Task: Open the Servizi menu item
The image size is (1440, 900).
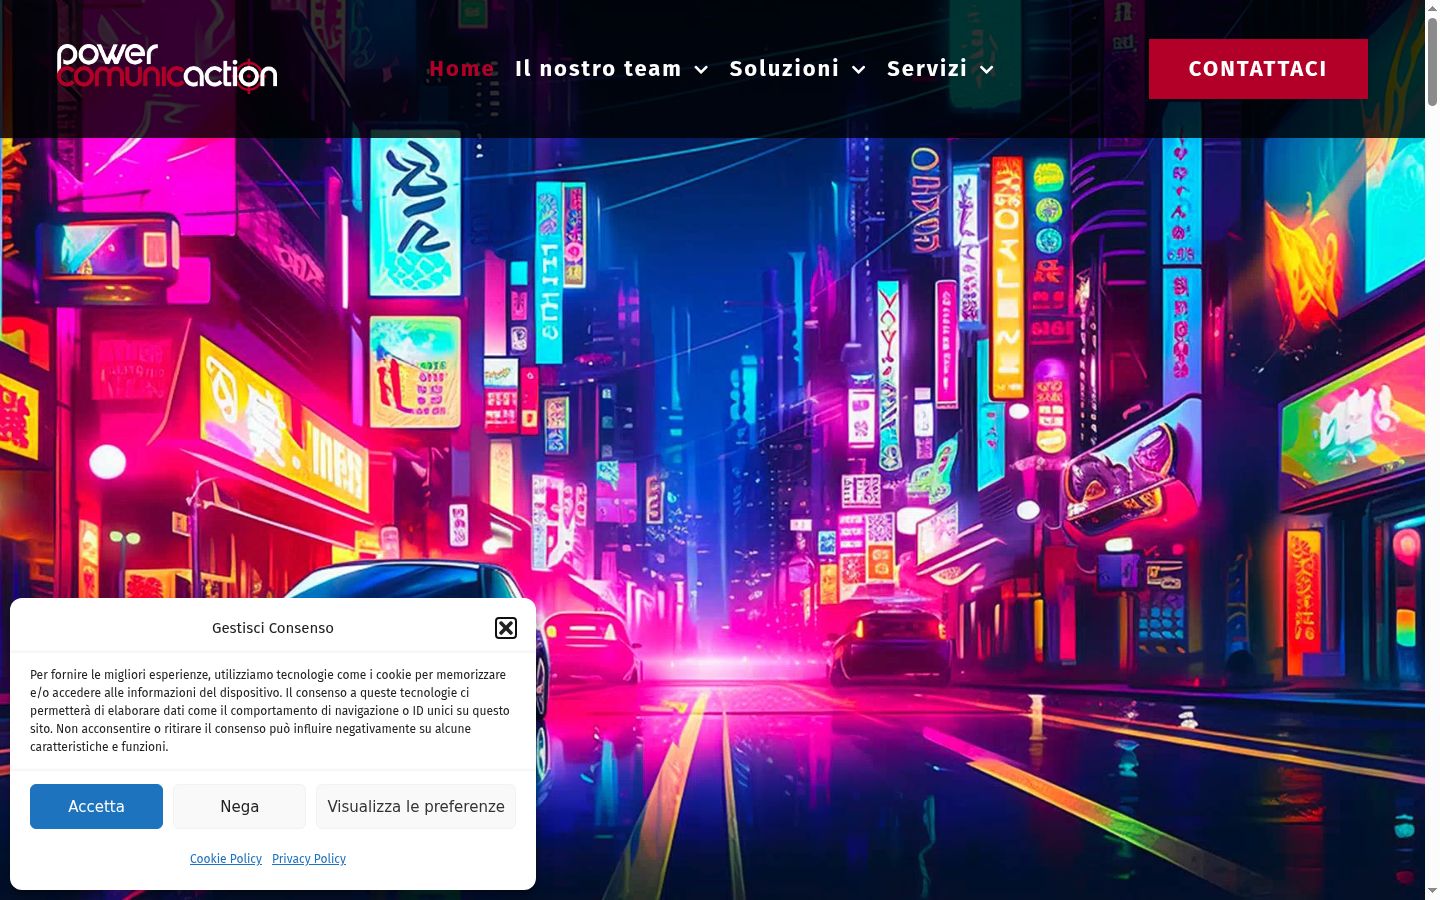Action: [x=927, y=68]
